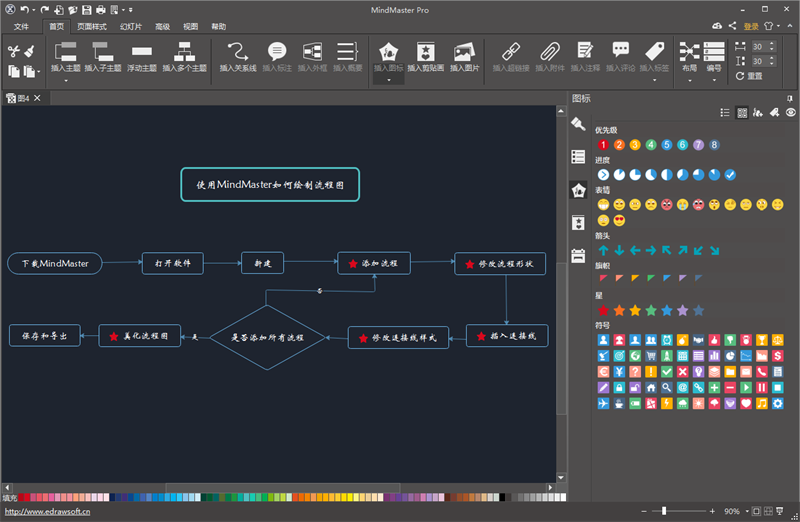The height and width of the screenshot is (522, 800).
Task: Open the calendar task side panel icon
Action: click(578, 256)
